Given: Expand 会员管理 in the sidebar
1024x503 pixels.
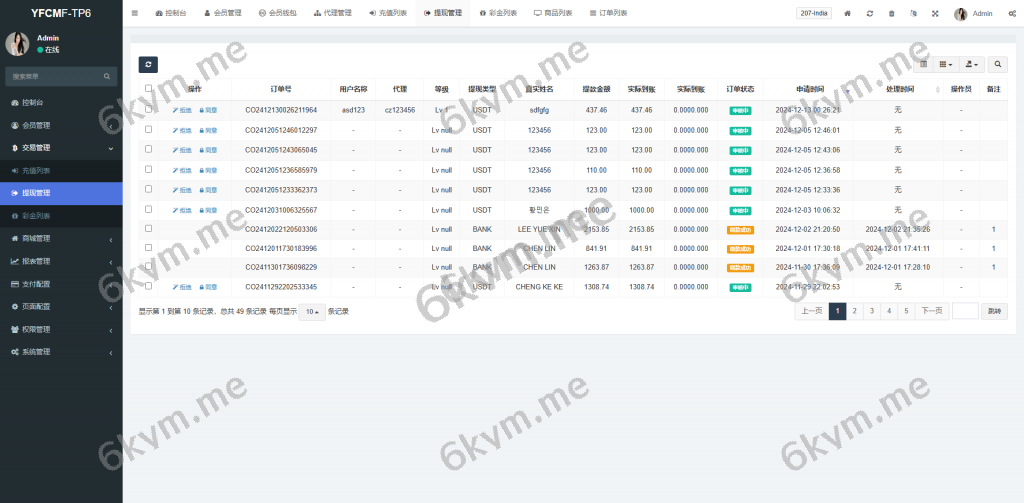Looking at the screenshot, I should click(x=61, y=125).
